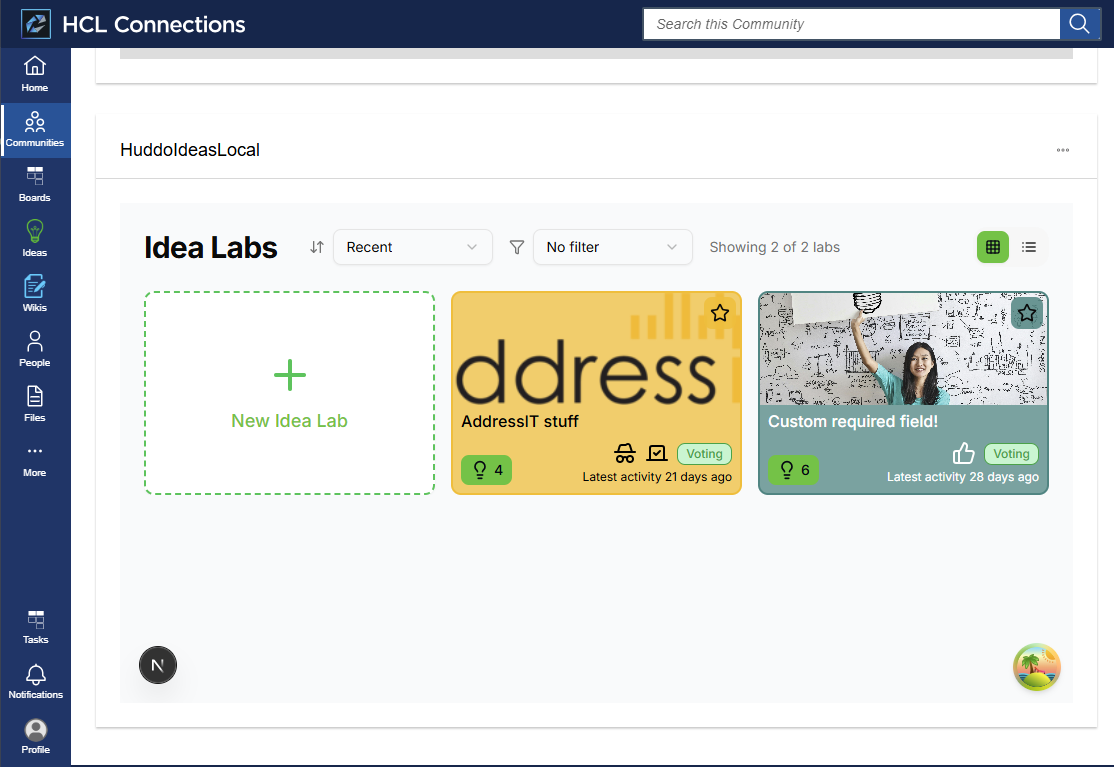This screenshot has height=767, width=1114.
Task: Expand the More sidebar menu
Action: [x=35, y=459]
